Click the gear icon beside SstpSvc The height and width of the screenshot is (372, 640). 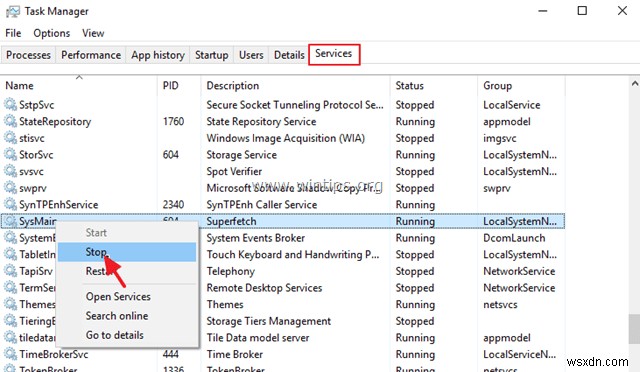click(x=10, y=105)
